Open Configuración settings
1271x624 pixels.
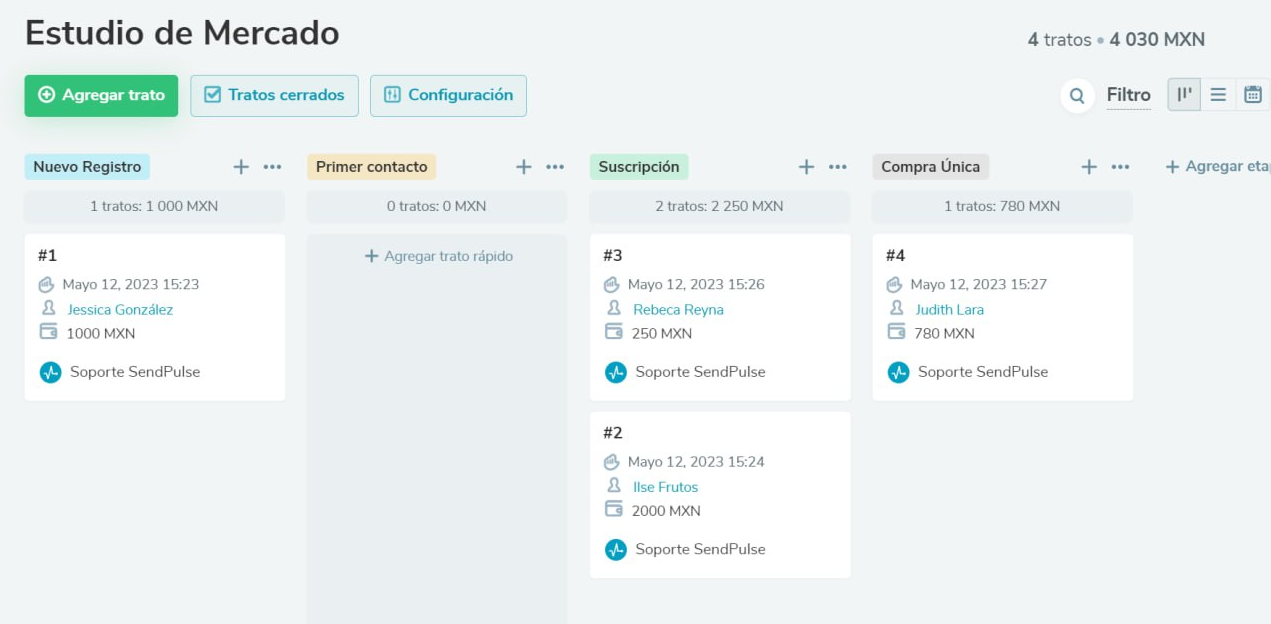tap(448, 95)
